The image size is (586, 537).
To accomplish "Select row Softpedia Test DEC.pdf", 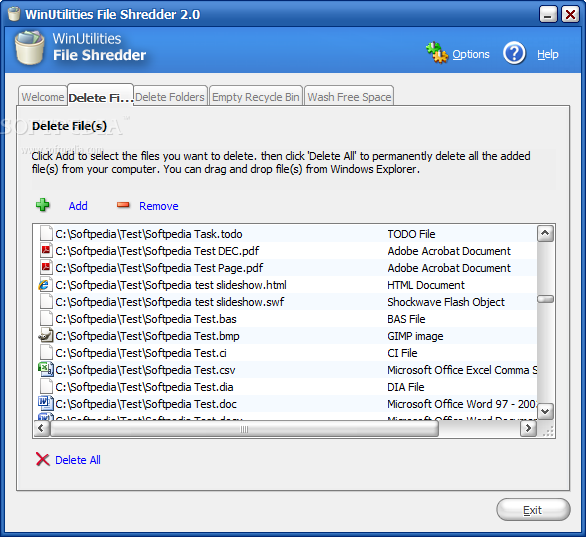I will [x=285, y=251].
